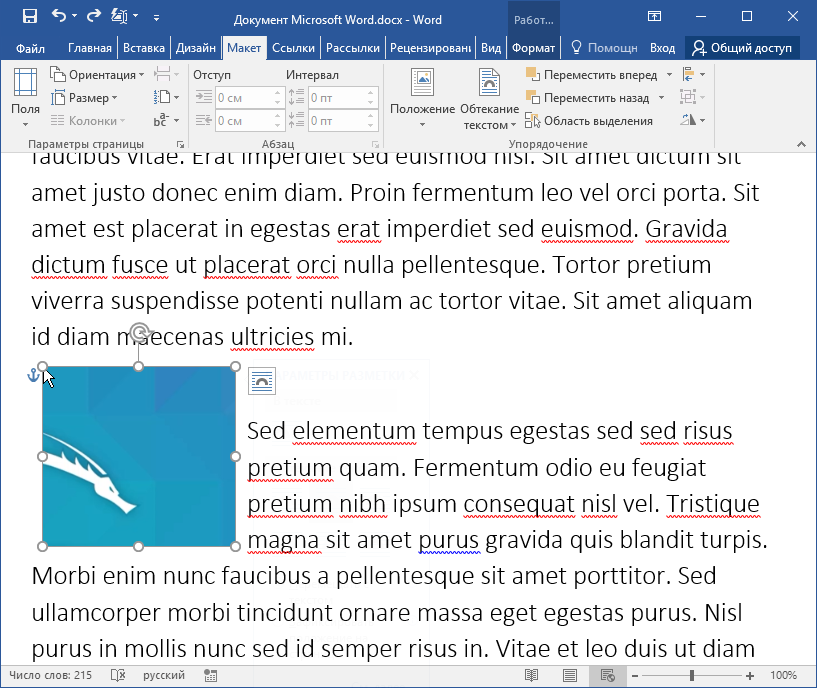817x688 pixels.
Task: Expand the Переместить назад arrow
Action: 662,97
